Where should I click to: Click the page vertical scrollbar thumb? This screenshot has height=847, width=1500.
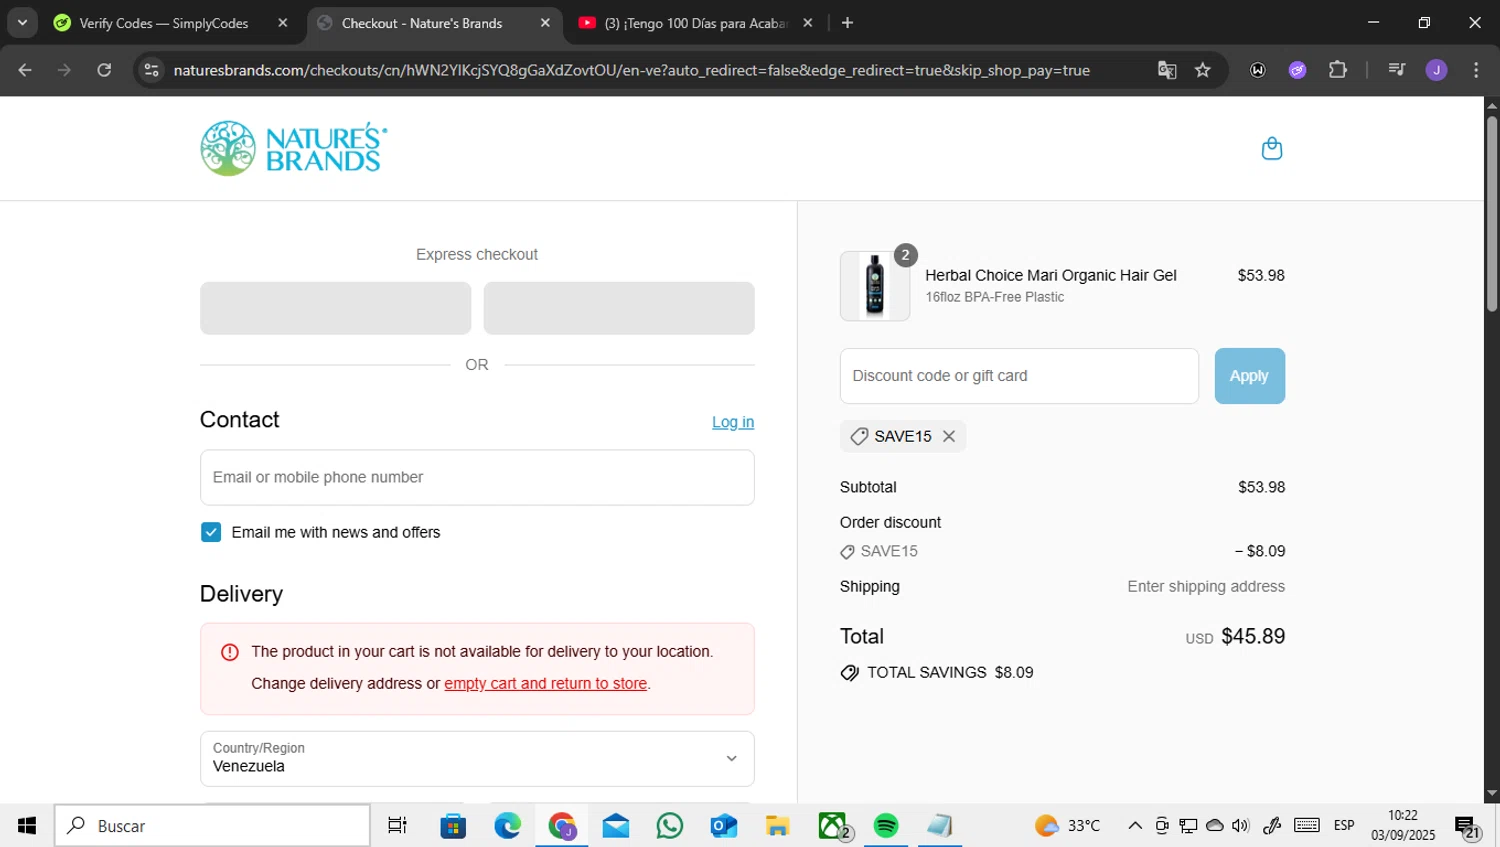click(x=1491, y=215)
